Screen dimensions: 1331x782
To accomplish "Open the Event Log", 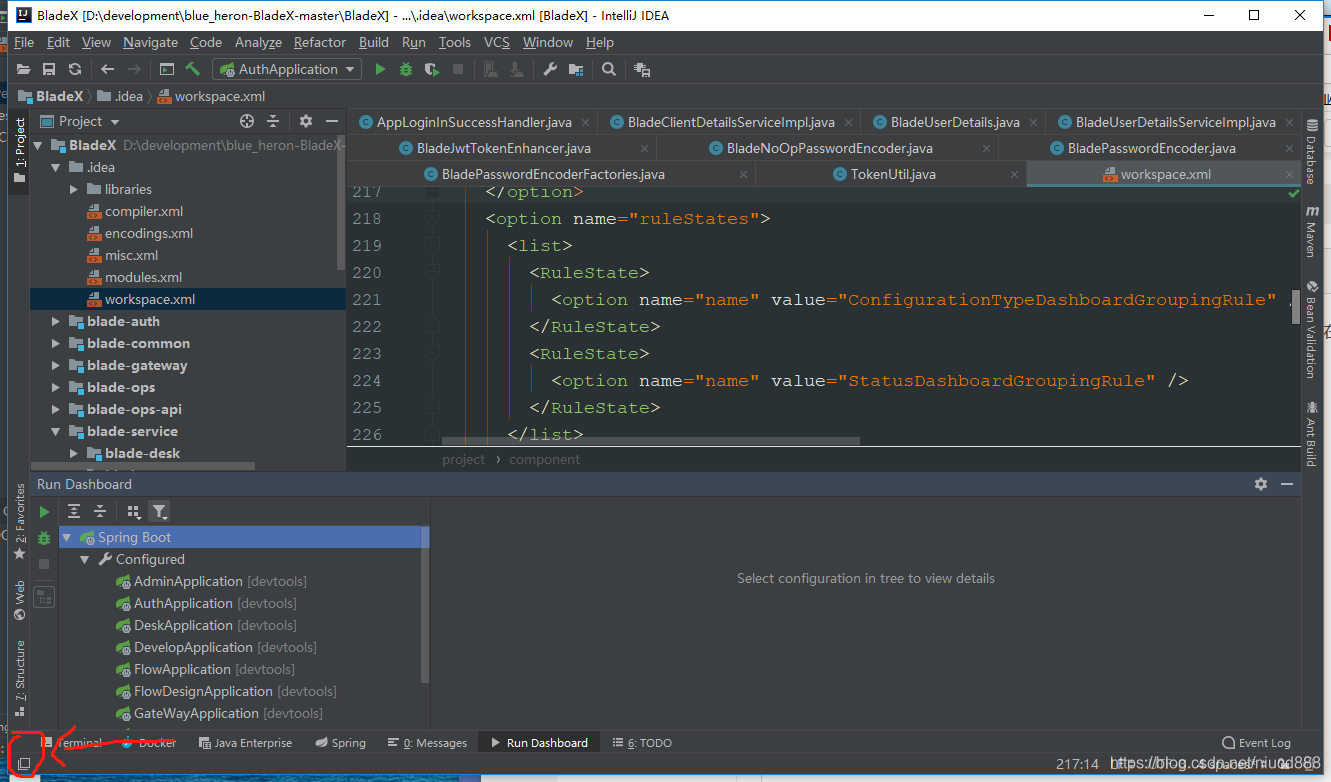I will point(1257,743).
